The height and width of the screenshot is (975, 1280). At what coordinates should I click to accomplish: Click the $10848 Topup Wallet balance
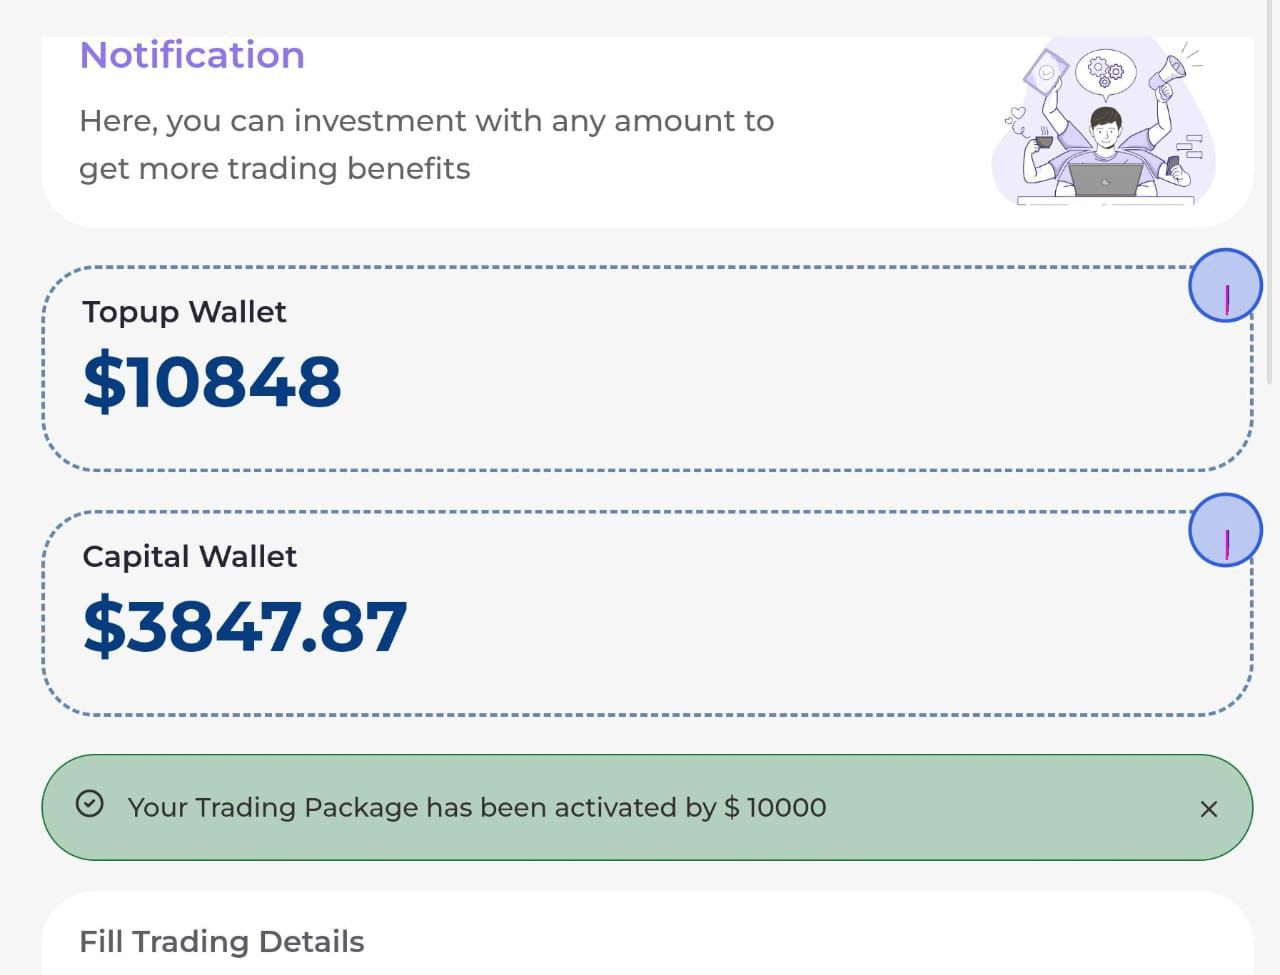coord(212,381)
